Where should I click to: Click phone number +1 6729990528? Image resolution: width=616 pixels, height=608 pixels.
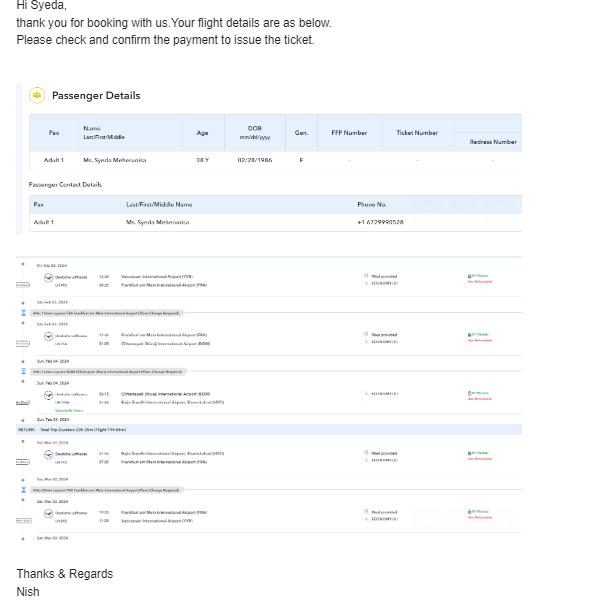tap(380, 222)
